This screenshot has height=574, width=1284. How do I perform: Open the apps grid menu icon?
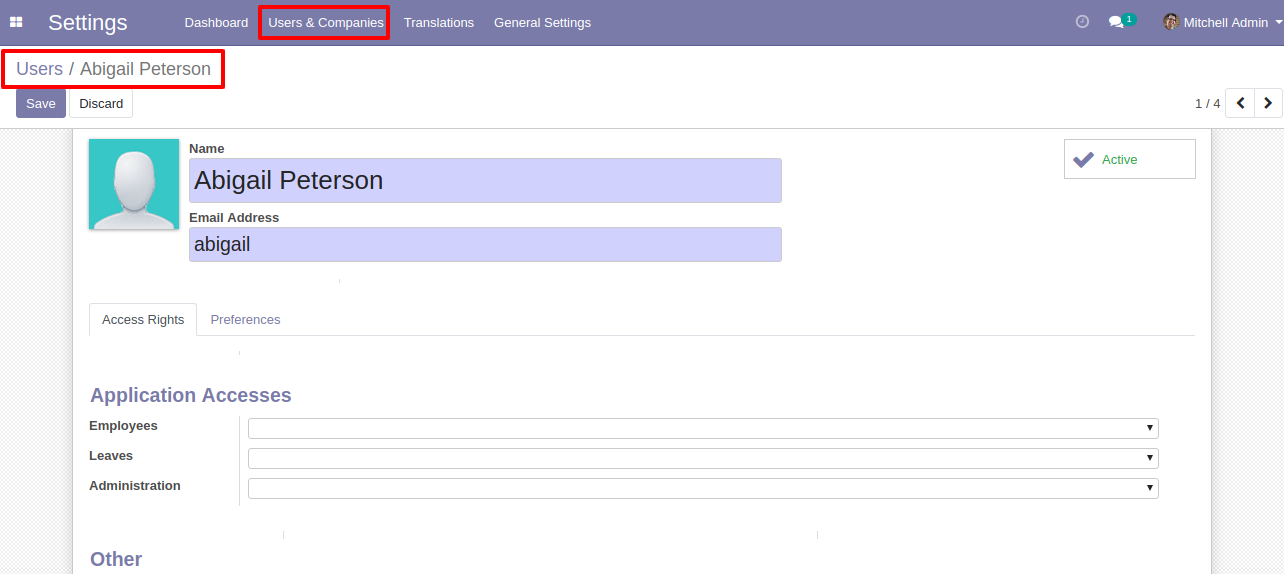click(x=16, y=22)
